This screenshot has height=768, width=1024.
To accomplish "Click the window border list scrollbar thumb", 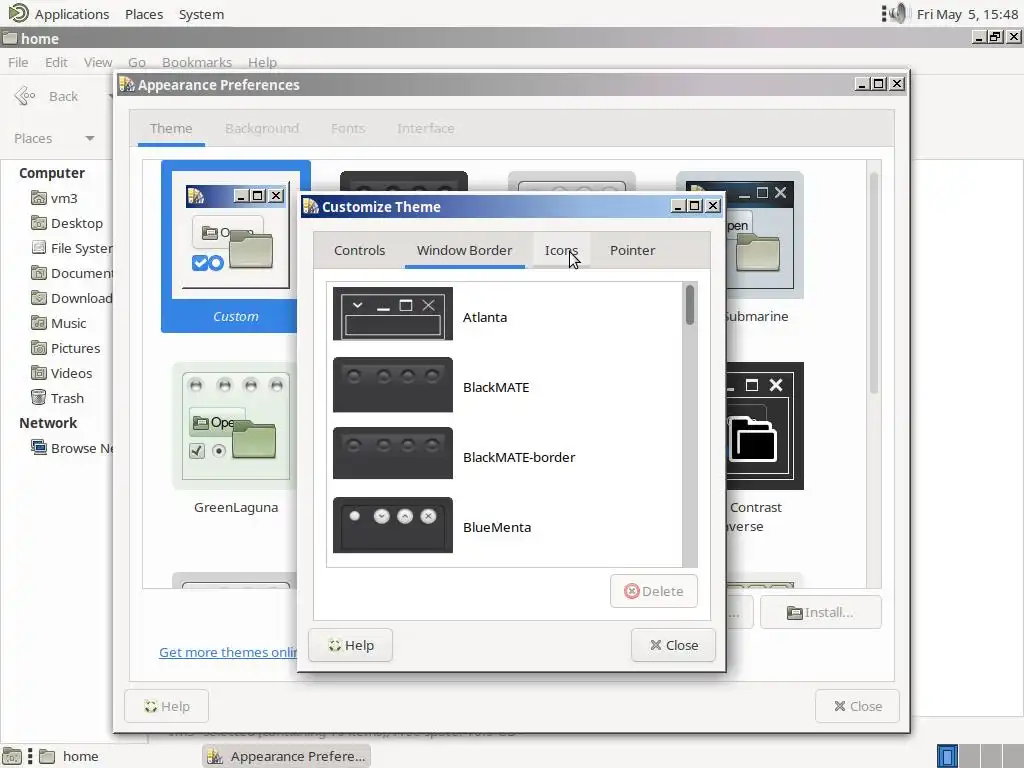I will tap(690, 305).
